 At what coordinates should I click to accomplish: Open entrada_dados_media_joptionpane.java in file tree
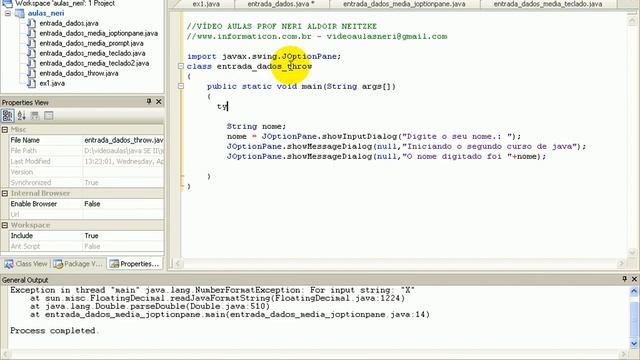click(98, 33)
